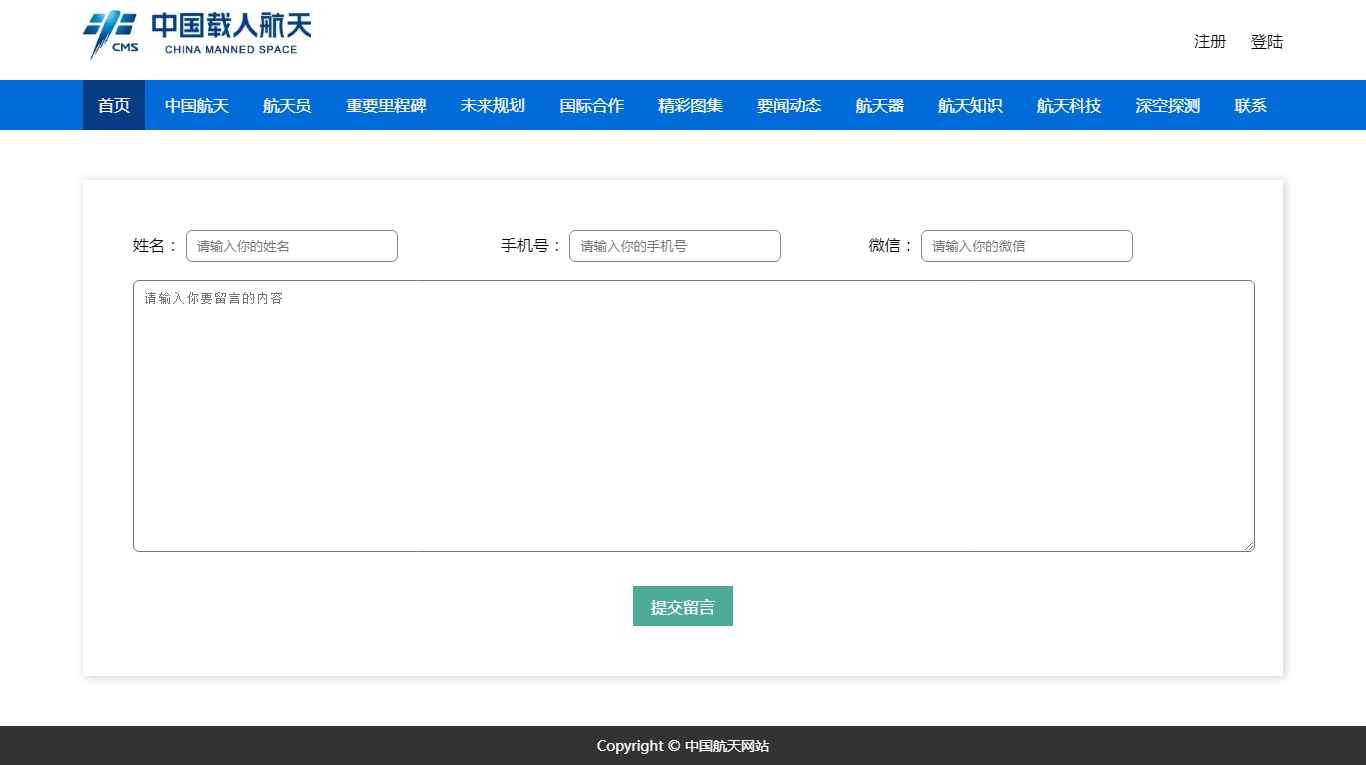1366x765 pixels.
Task: View the 精彩图集 gallery page
Action: (690, 106)
